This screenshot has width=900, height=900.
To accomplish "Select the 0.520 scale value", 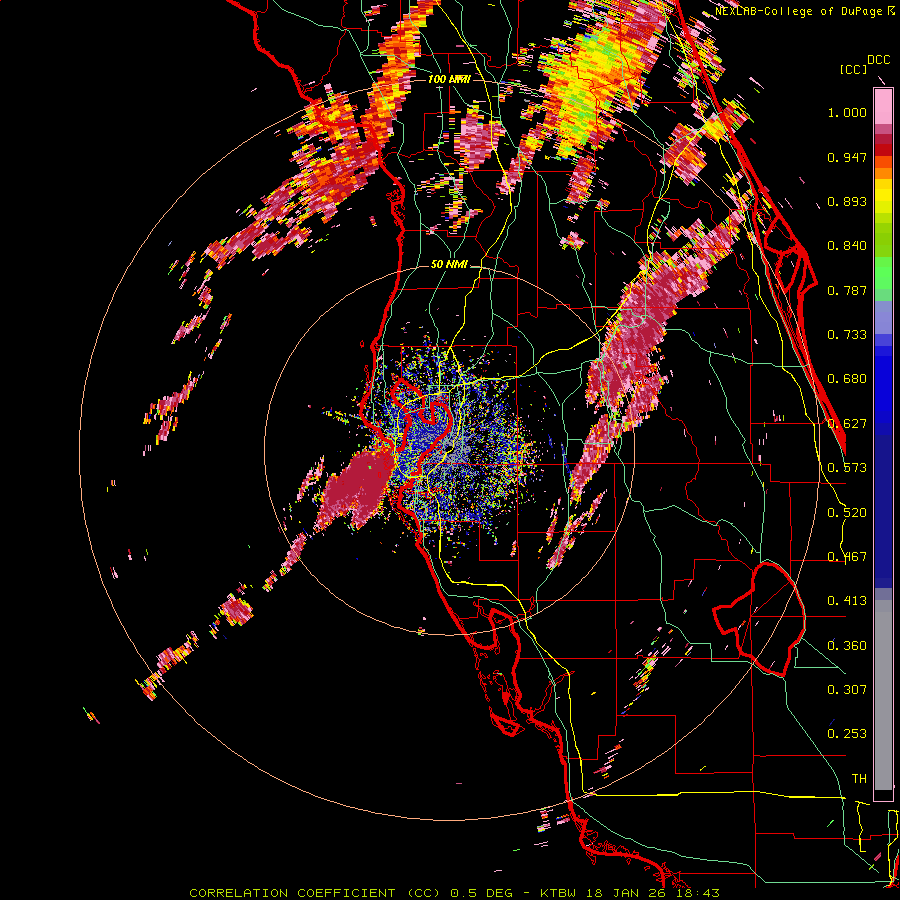I will (847, 513).
